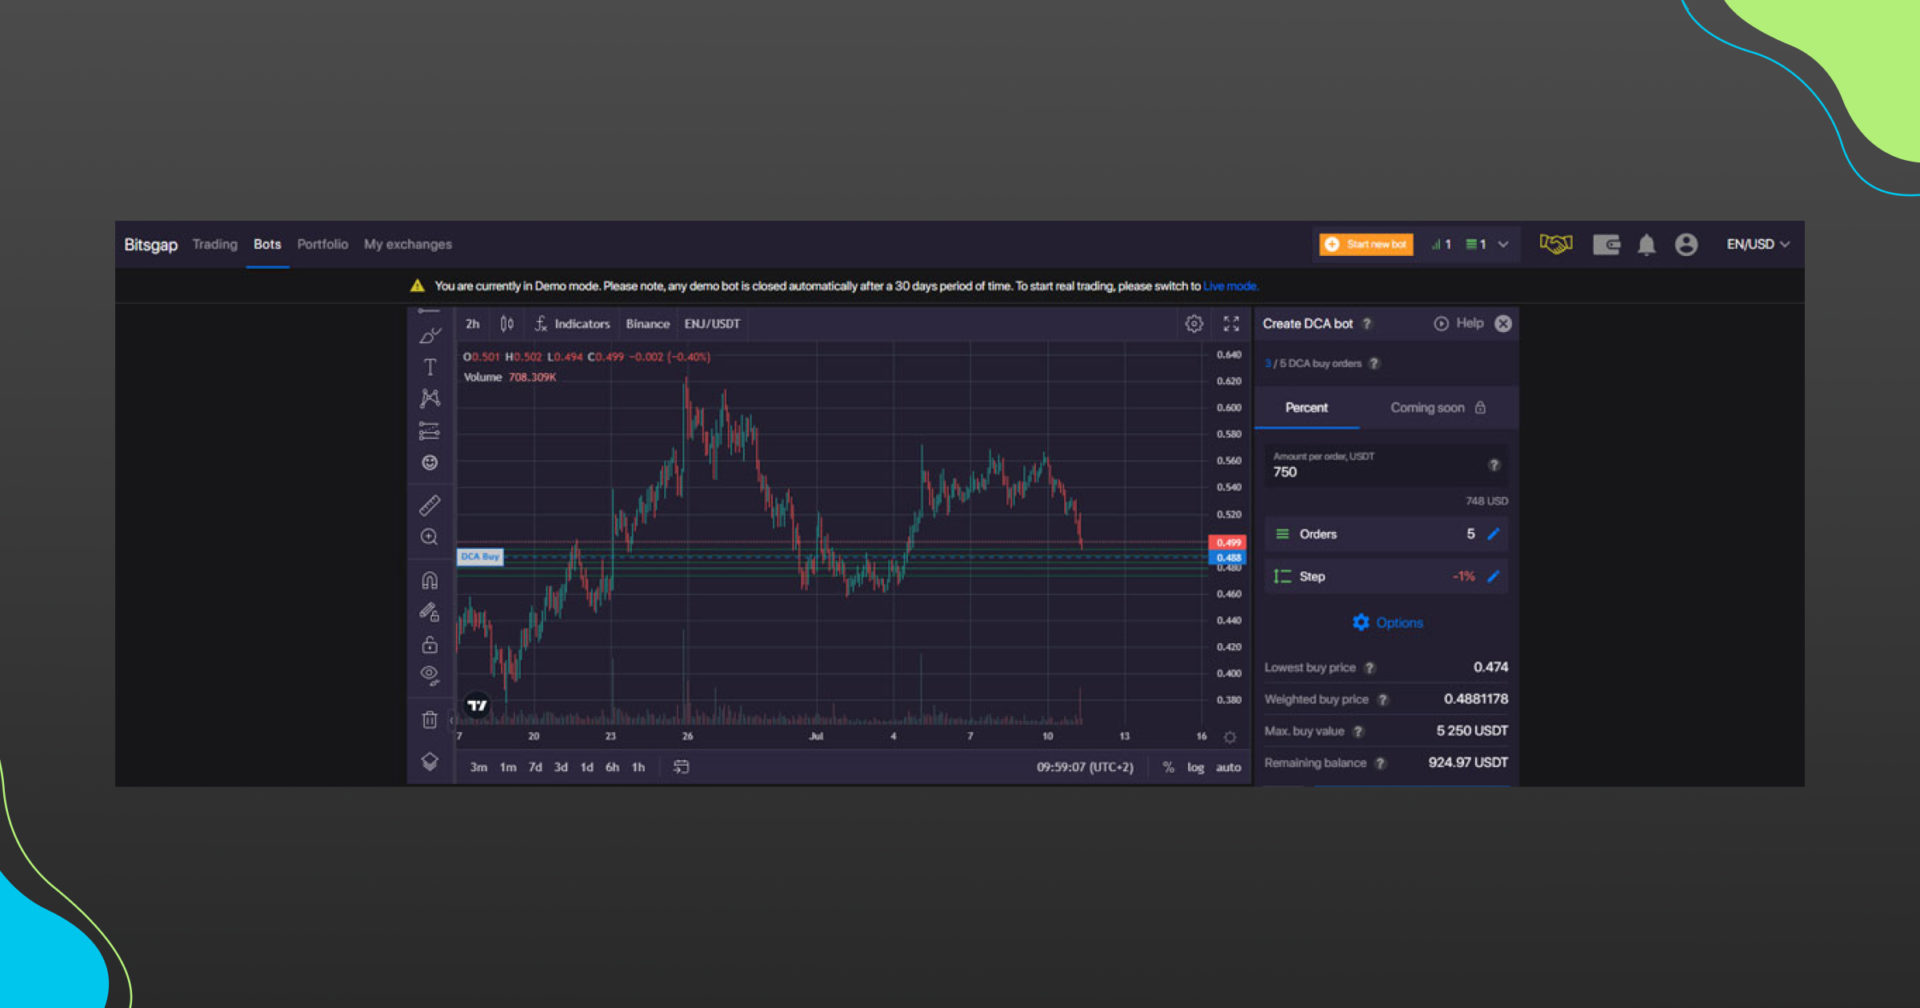Open the 2h interval dropdown
Viewport: 1920px width, 1008px height.
pyautogui.click(x=472, y=324)
